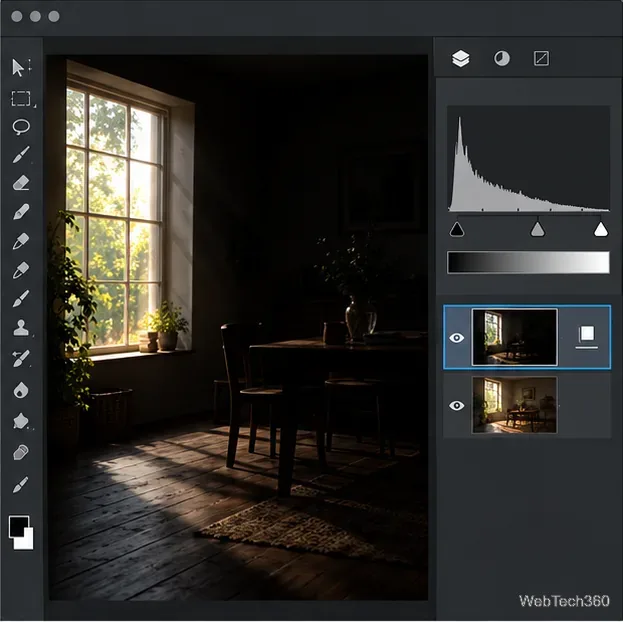This screenshot has height=622, width=623.
Task: Open the Curves tab icon
Action: tap(541, 58)
